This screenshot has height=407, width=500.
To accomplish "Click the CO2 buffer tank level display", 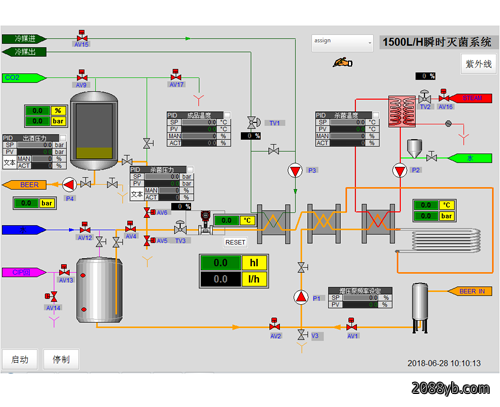I will click(94, 131).
